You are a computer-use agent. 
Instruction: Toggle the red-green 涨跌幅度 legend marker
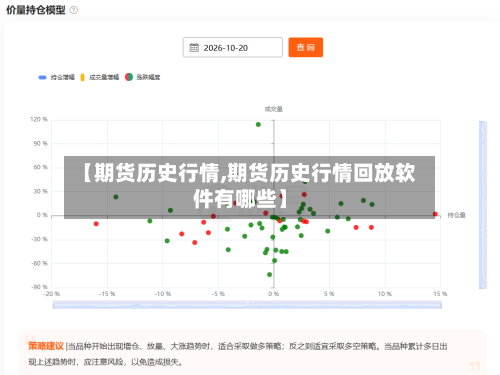point(129,77)
